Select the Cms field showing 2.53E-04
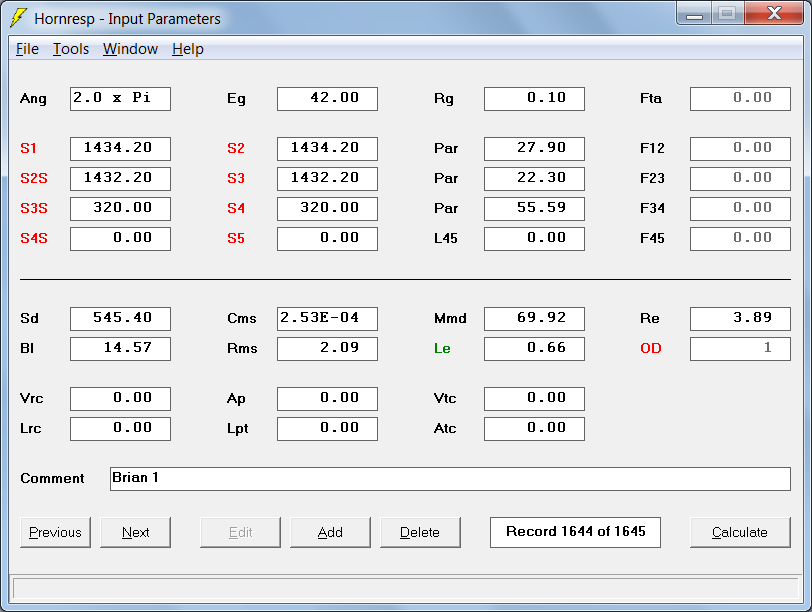This screenshot has width=812, height=612. [x=327, y=318]
